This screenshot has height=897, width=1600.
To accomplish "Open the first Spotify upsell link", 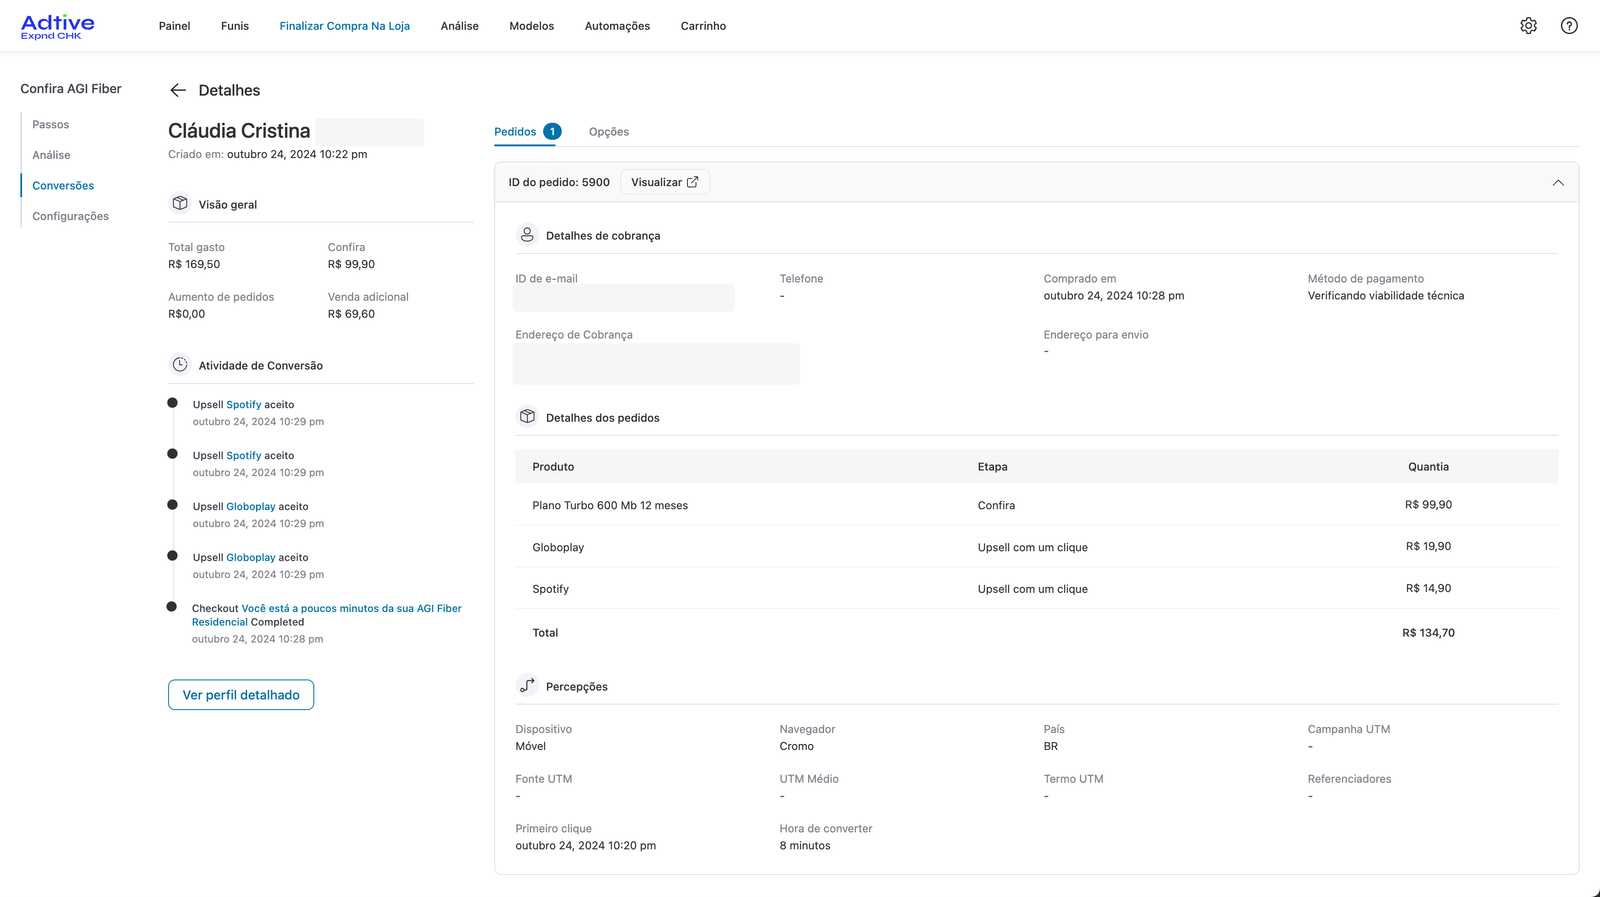I will [x=243, y=405].
